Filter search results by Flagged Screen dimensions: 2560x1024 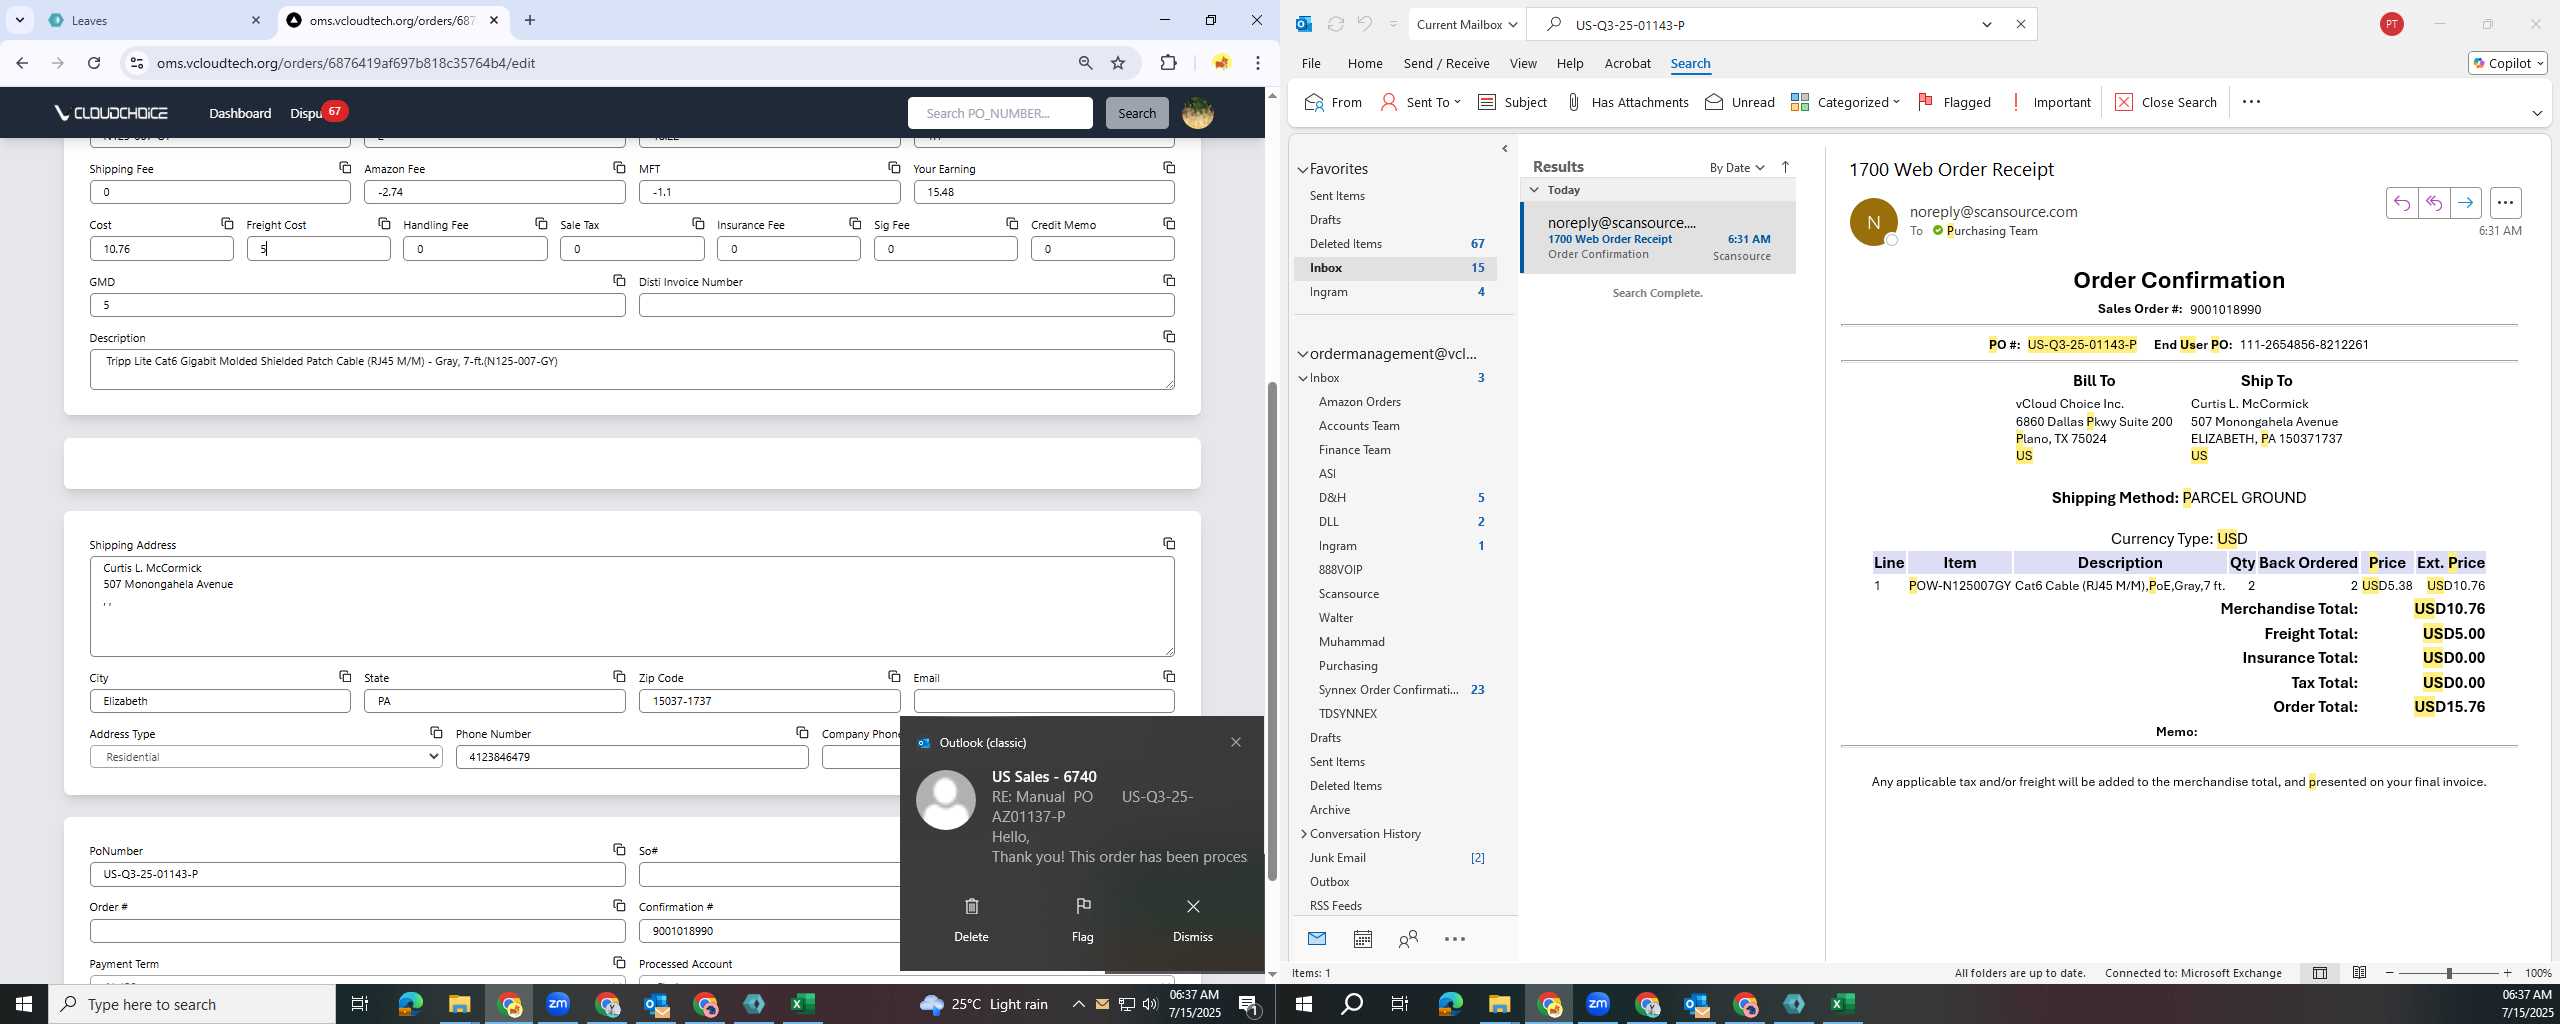click(1954, 102)
